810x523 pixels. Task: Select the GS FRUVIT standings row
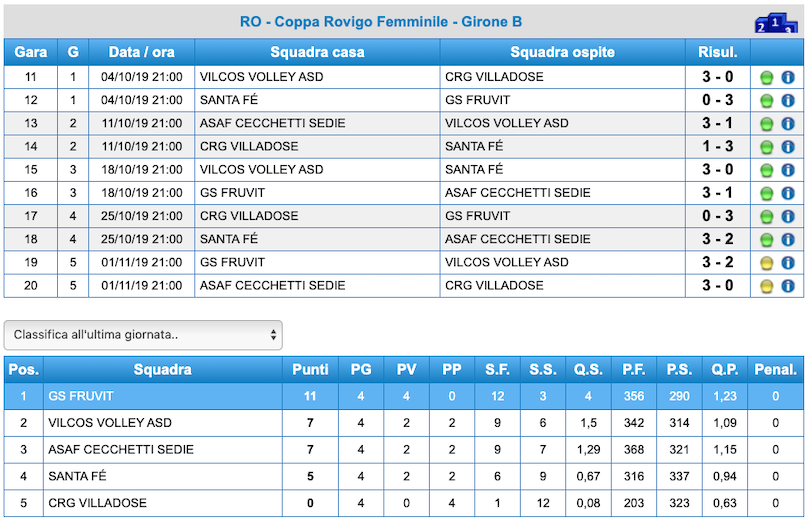pyautogui.click(x=404, y=396)
